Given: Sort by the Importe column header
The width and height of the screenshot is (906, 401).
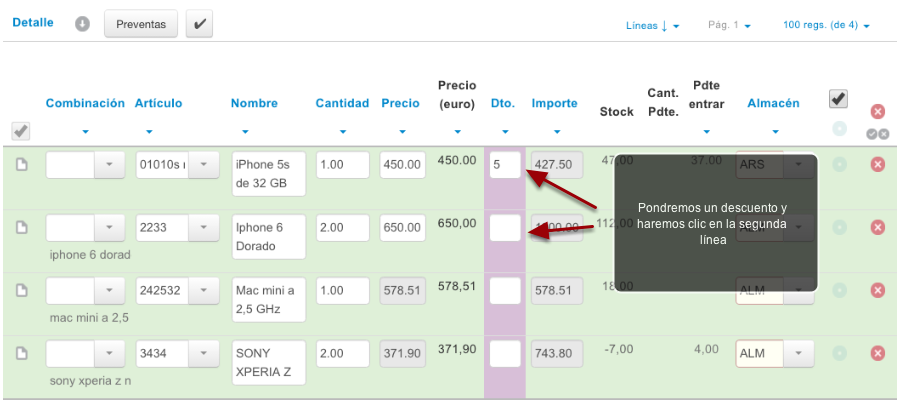Looking at the screenshot, I should tap(555, 103).
